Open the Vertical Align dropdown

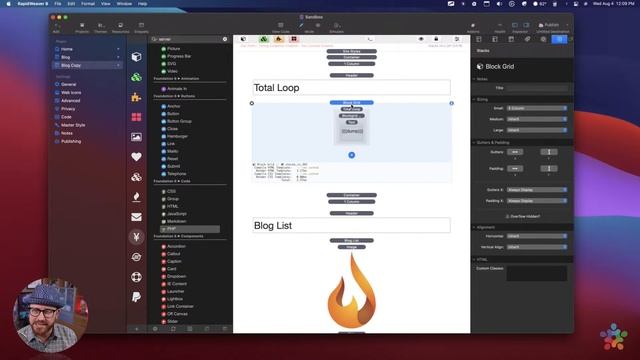(x=537, y=247)
